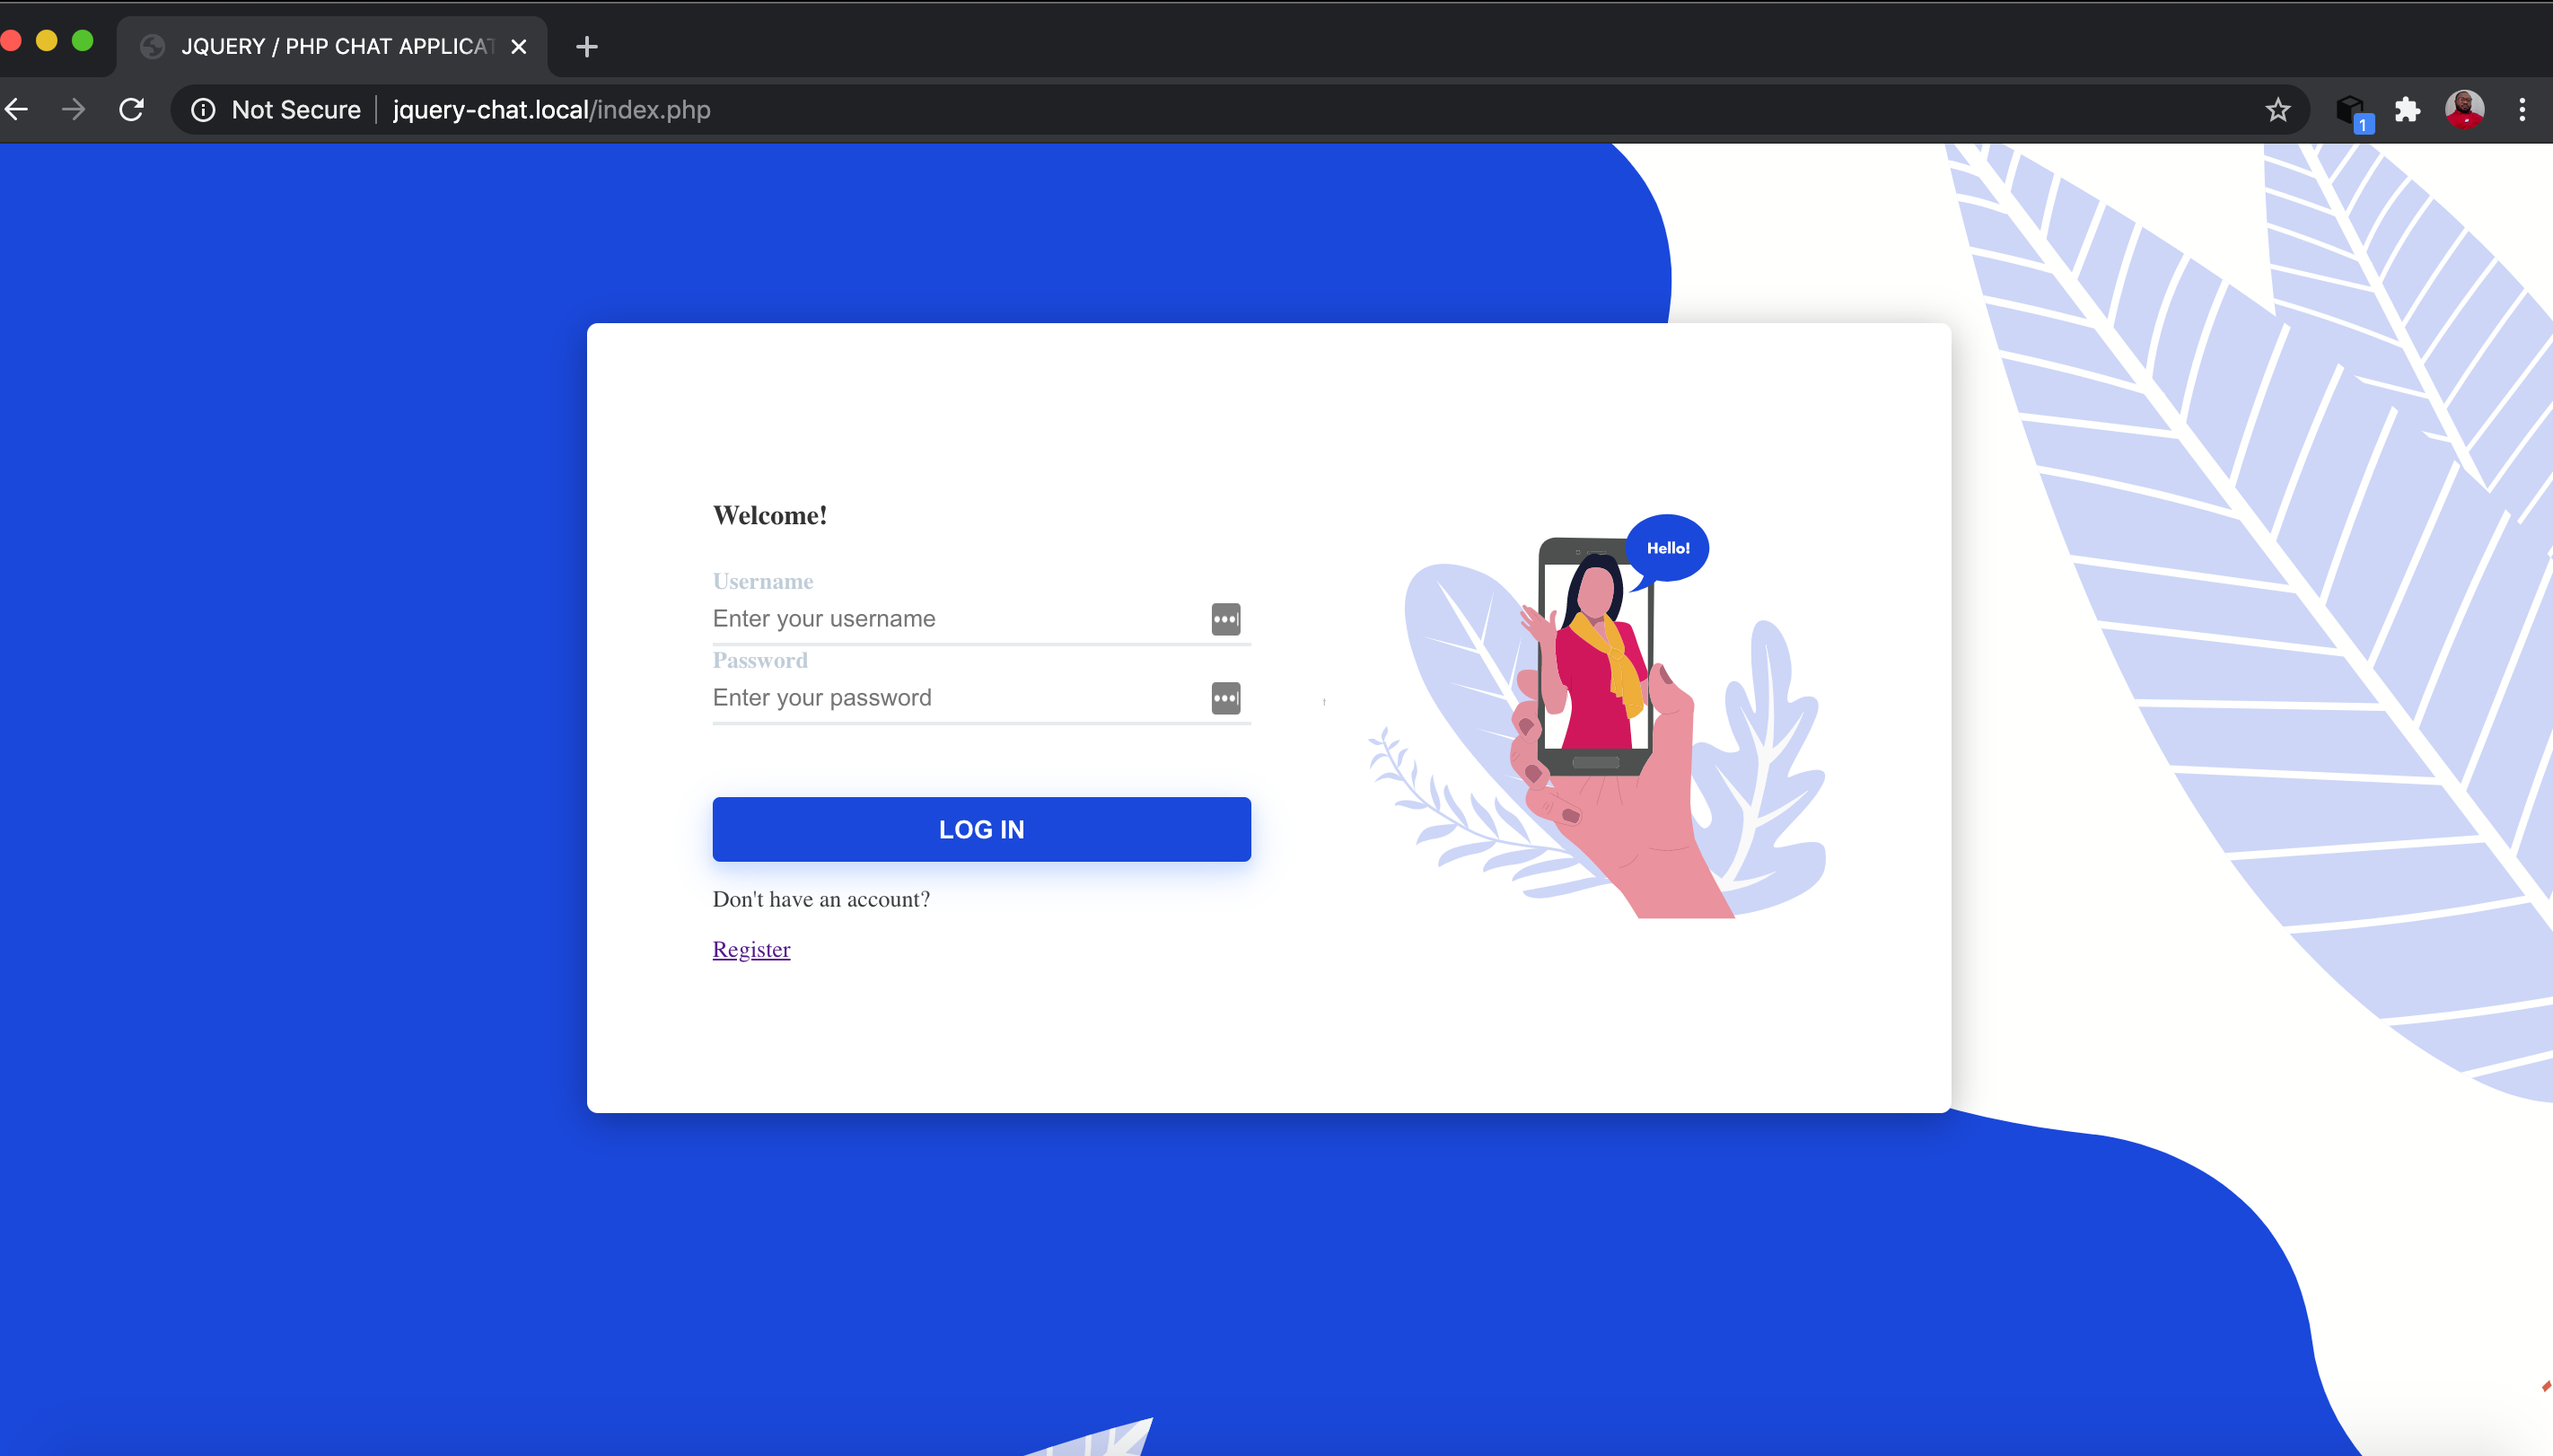Open the Chrome profile avatar
2553x1456 pixels.
[x=2464, y=110]
